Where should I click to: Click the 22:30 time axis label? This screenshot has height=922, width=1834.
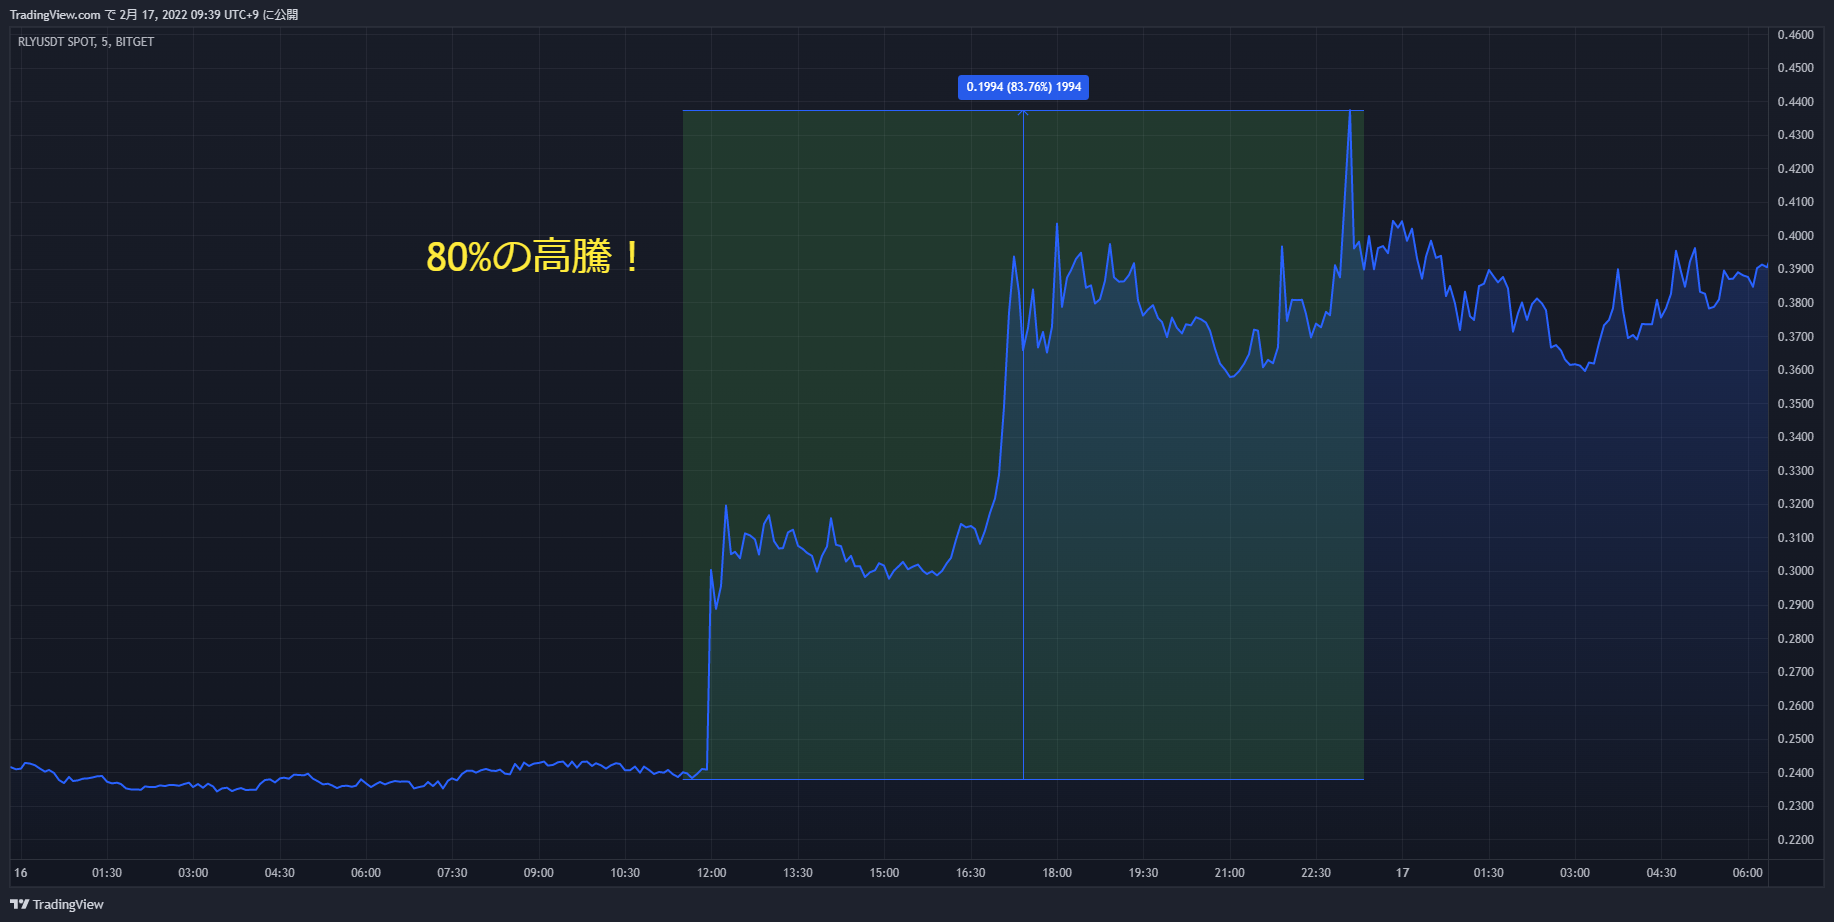click(x=1316, y=873)
